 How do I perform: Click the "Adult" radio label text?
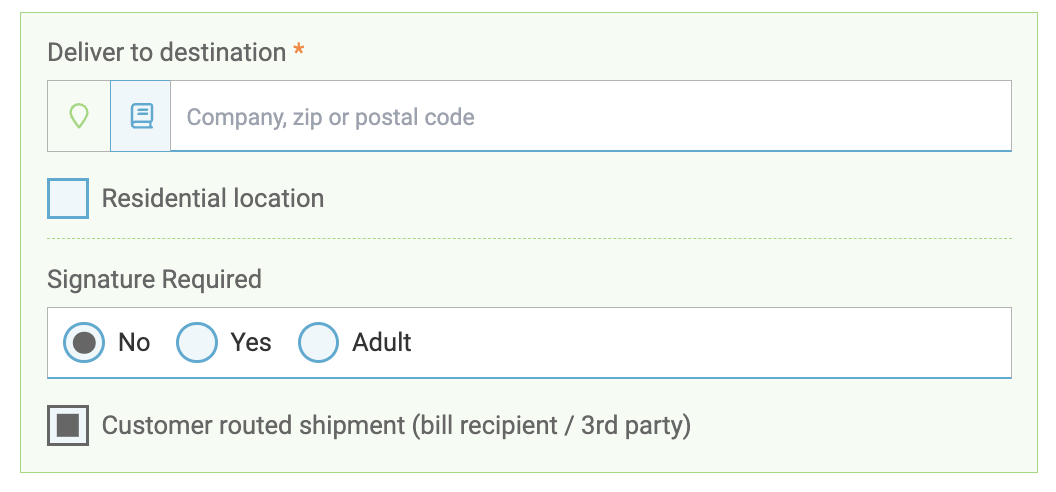pyautogui.click(x=382, y=343)
